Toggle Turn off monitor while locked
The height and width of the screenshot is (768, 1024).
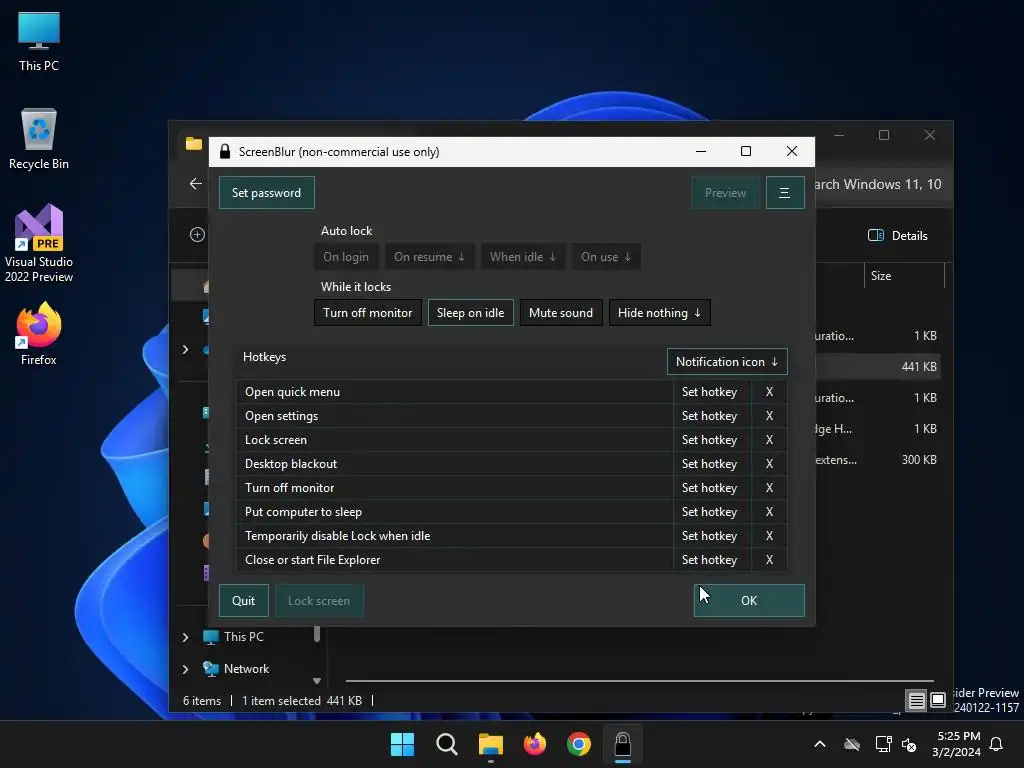[x=368, y=313]
